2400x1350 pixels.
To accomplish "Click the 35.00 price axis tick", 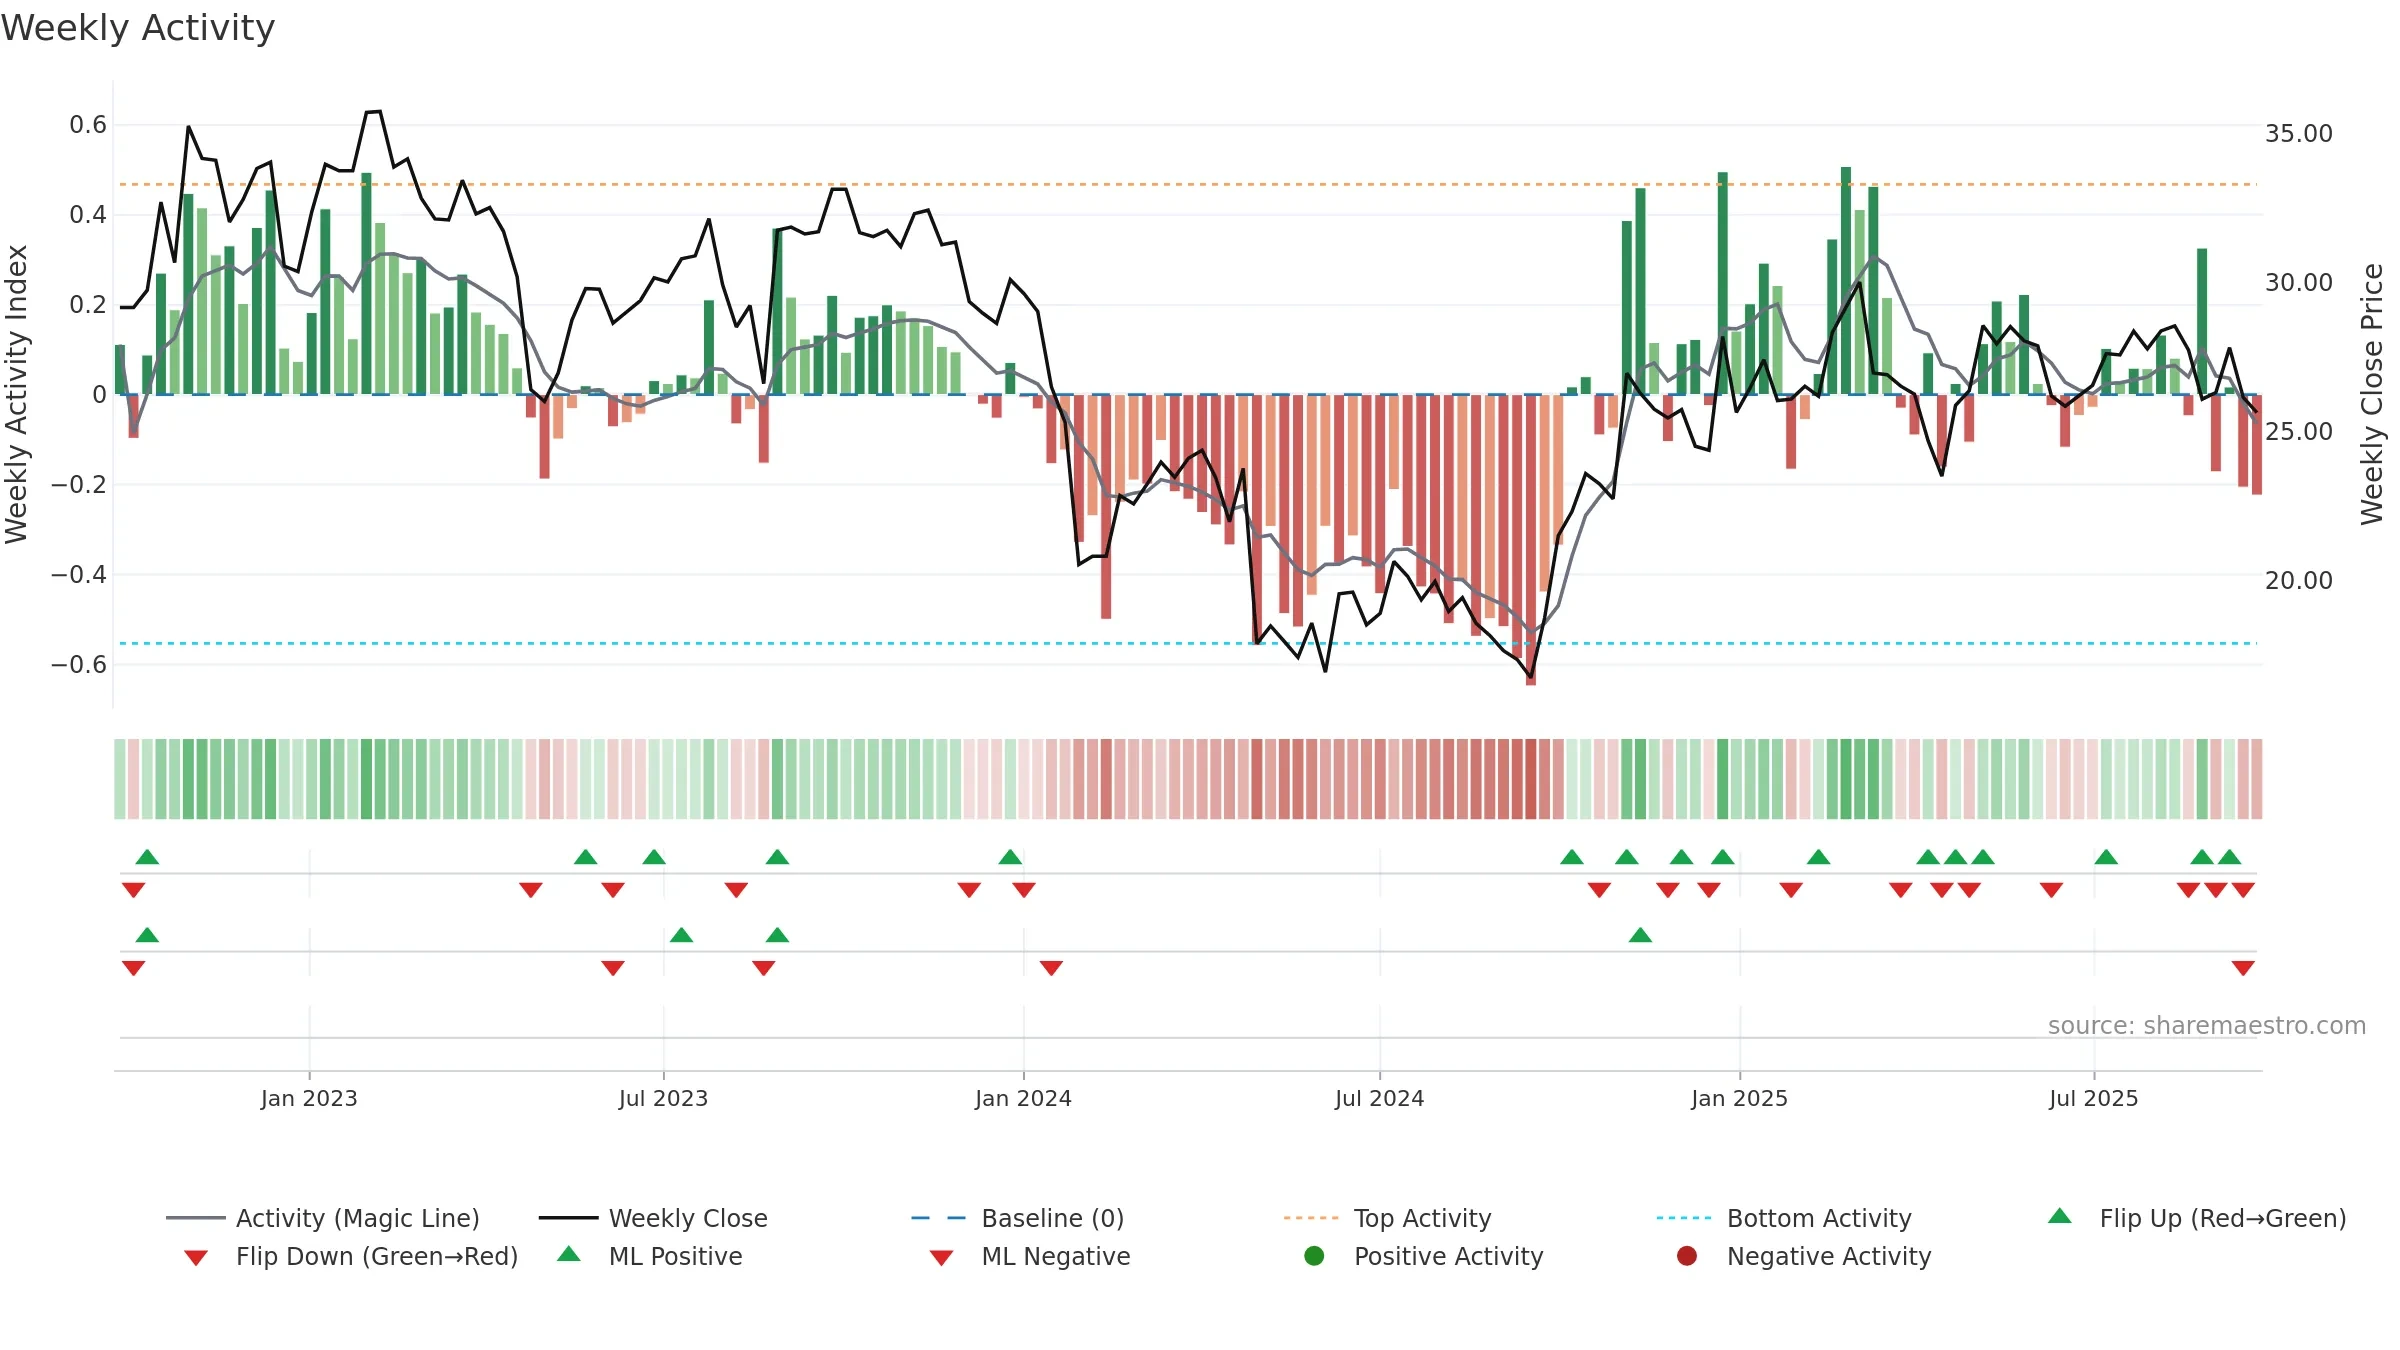I will [x=2298, y=133].
